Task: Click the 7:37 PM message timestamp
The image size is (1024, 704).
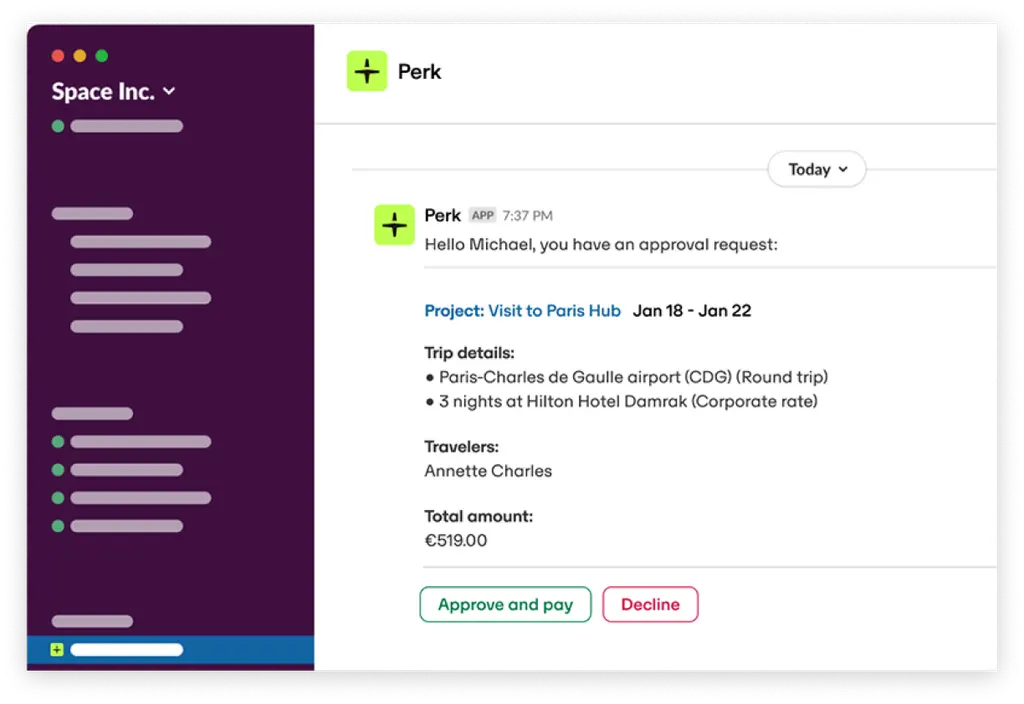Action: click(x=527, y=216)
